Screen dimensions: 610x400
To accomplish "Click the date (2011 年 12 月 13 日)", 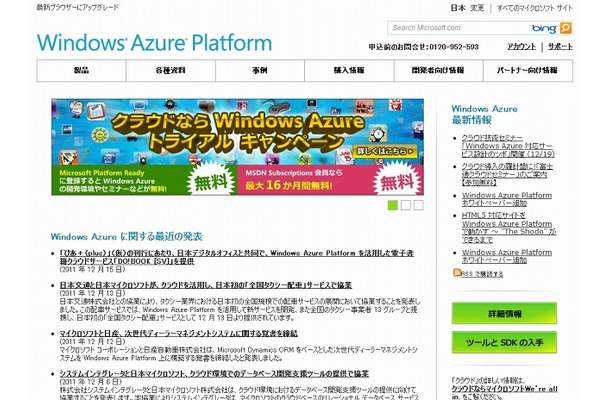I will pos(93,293).
